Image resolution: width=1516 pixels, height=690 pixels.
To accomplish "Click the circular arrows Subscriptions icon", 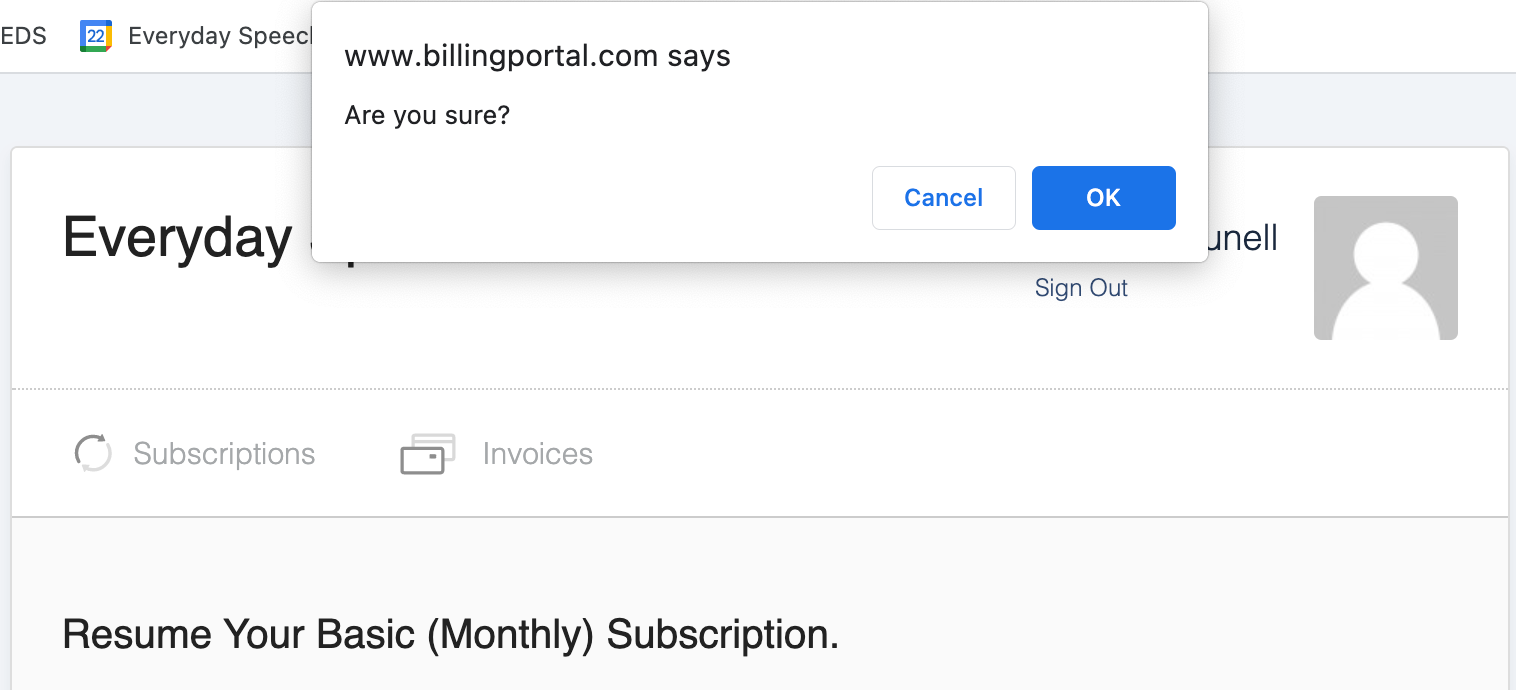I will 93,453.
